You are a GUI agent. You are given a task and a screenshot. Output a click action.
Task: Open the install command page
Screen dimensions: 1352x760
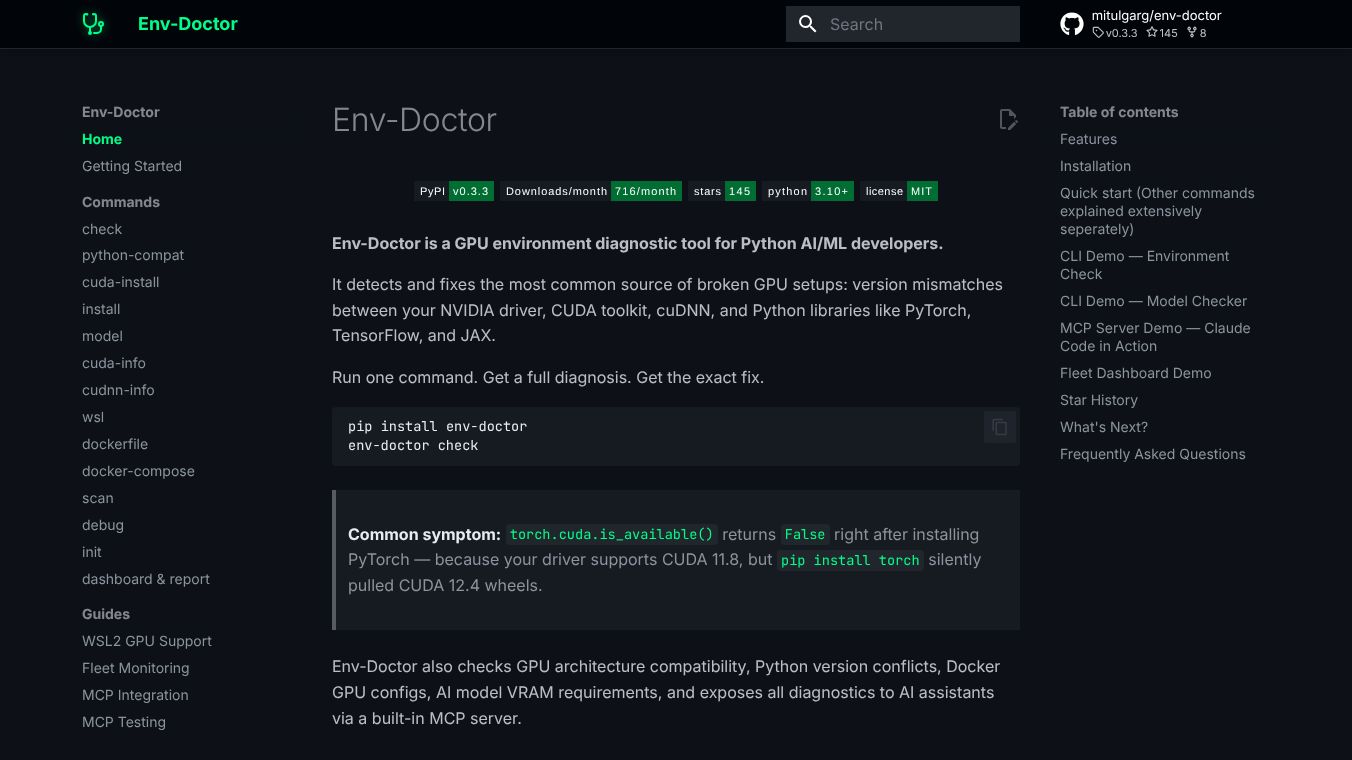(x=101, y=309)
